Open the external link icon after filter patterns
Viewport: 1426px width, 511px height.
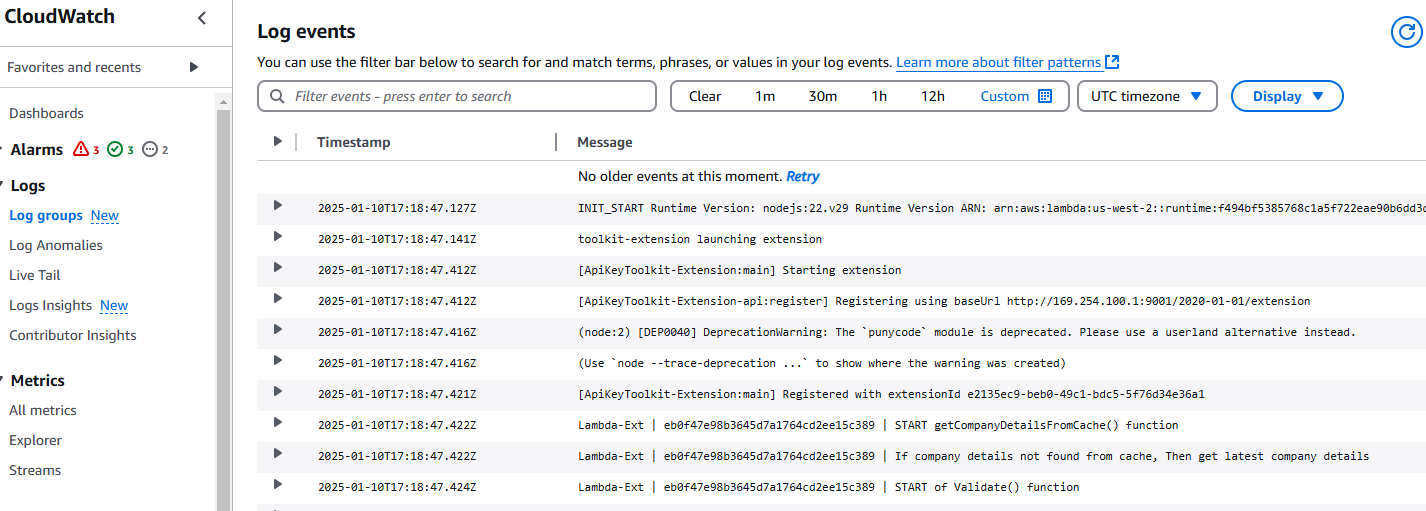1112,62
